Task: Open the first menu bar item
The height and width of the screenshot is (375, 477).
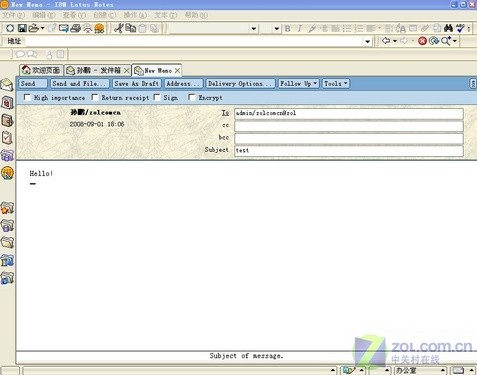Action: pyautogui.click(x=14, y=15)
